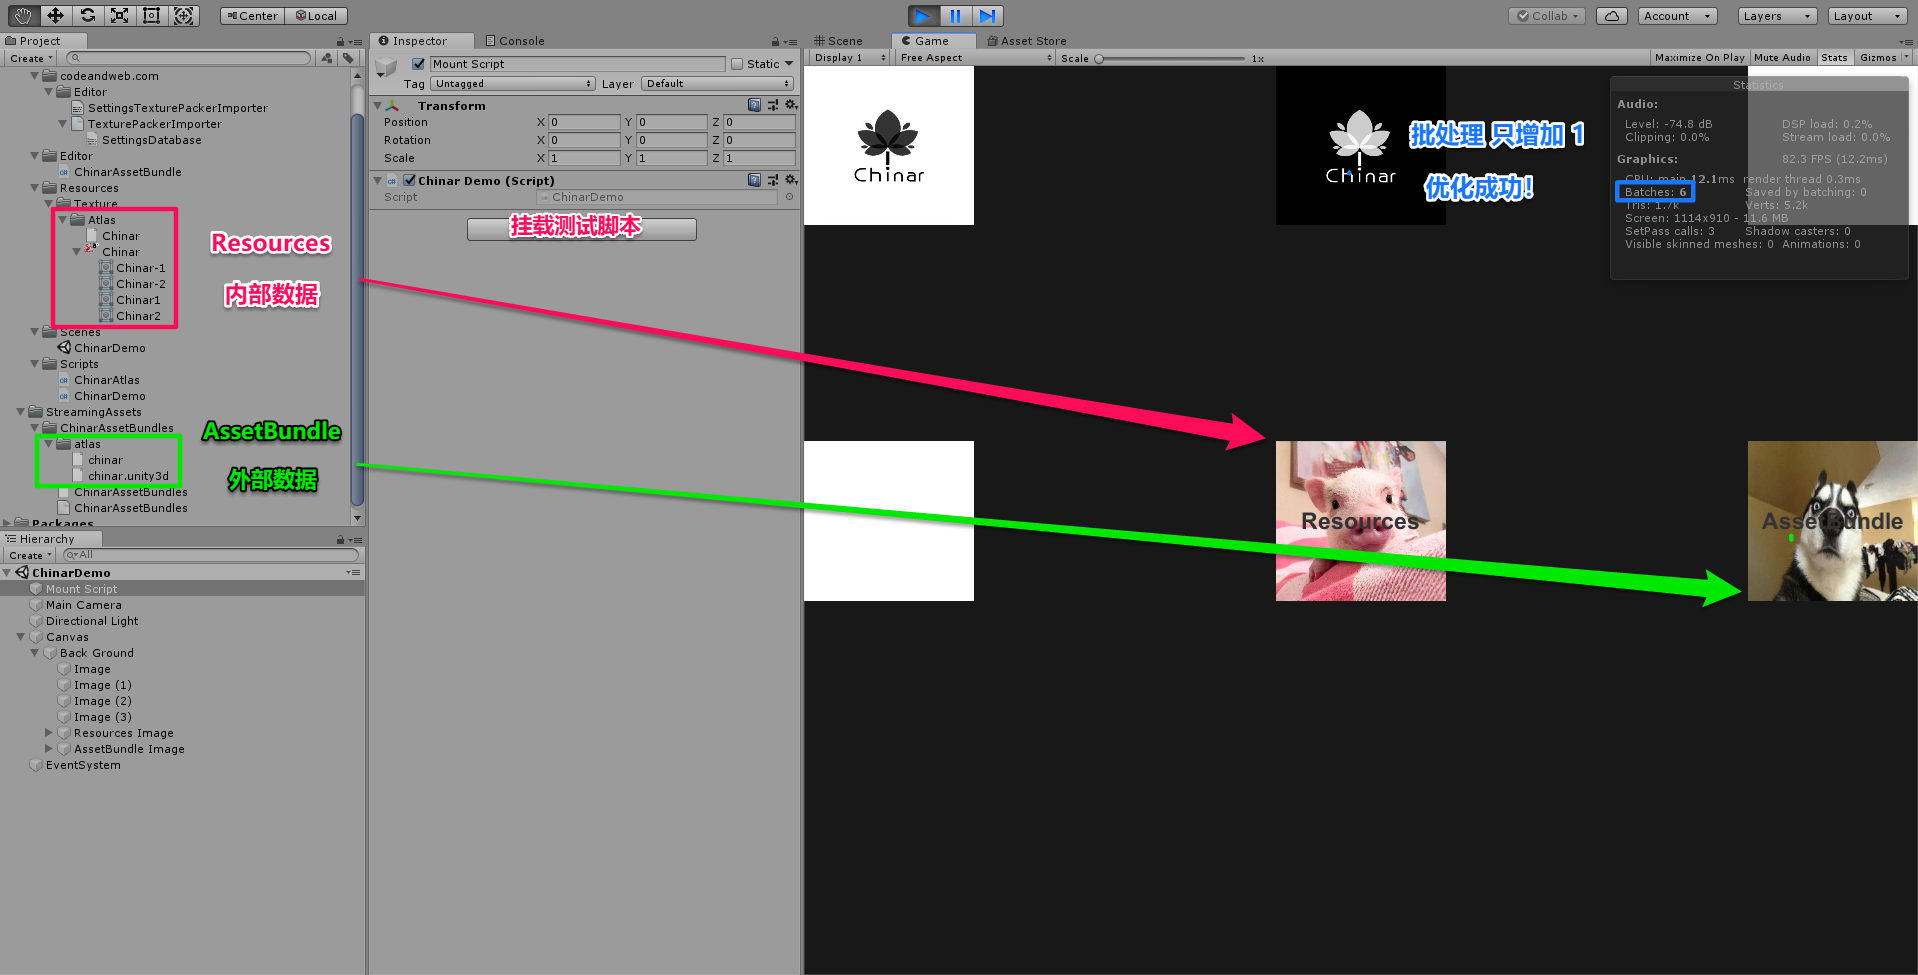Click search by type icon in Project

click(x=327, y=58)
